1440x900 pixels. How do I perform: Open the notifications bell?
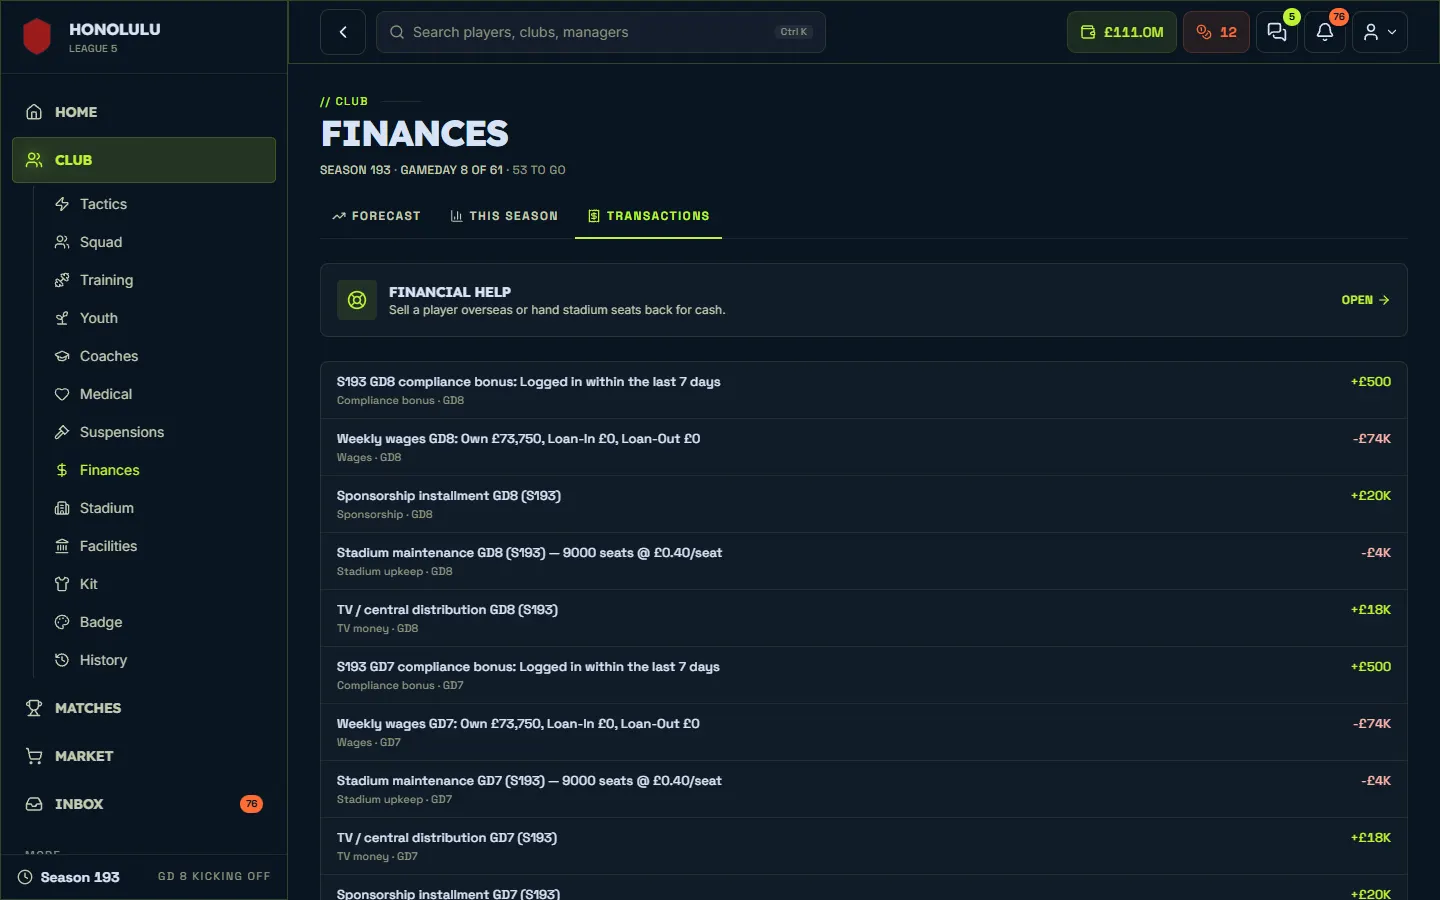[x=1325, y=32]
